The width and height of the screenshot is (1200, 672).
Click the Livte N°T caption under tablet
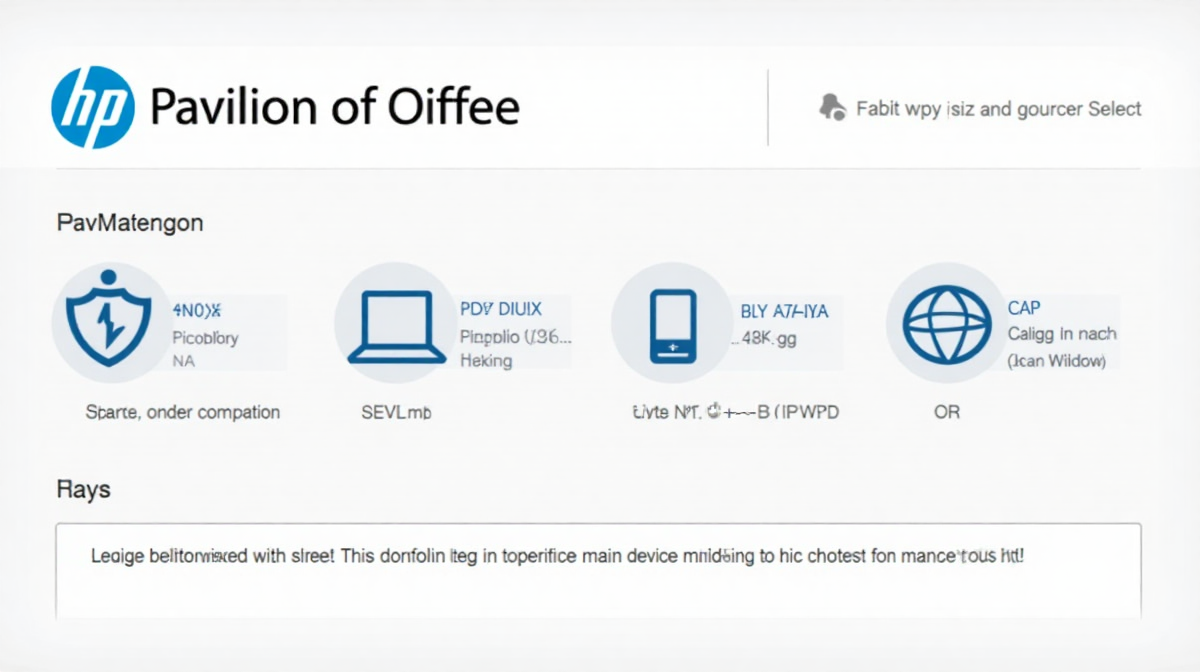(734, 412)
